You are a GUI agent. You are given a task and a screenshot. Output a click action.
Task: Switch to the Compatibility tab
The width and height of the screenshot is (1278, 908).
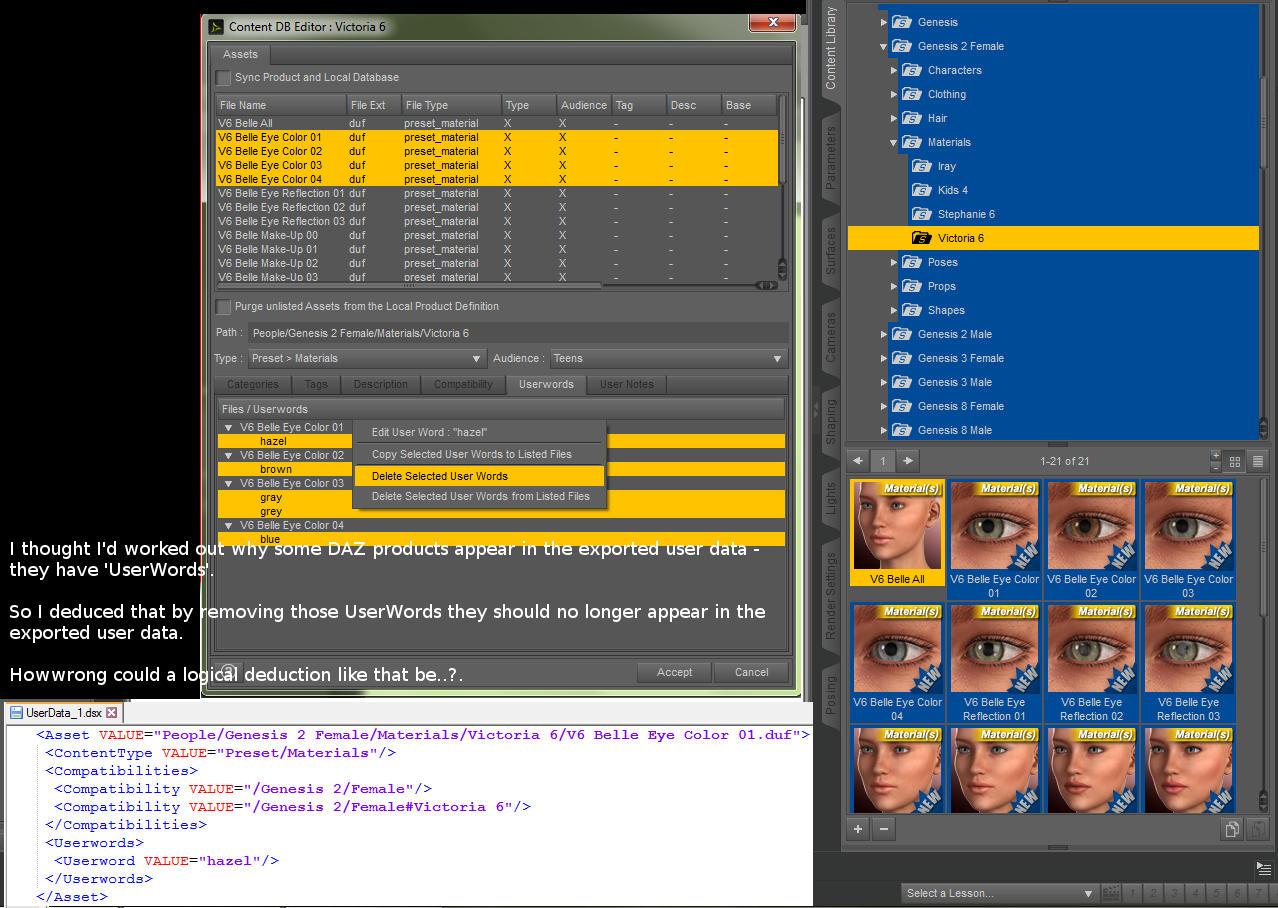[463, 384]
